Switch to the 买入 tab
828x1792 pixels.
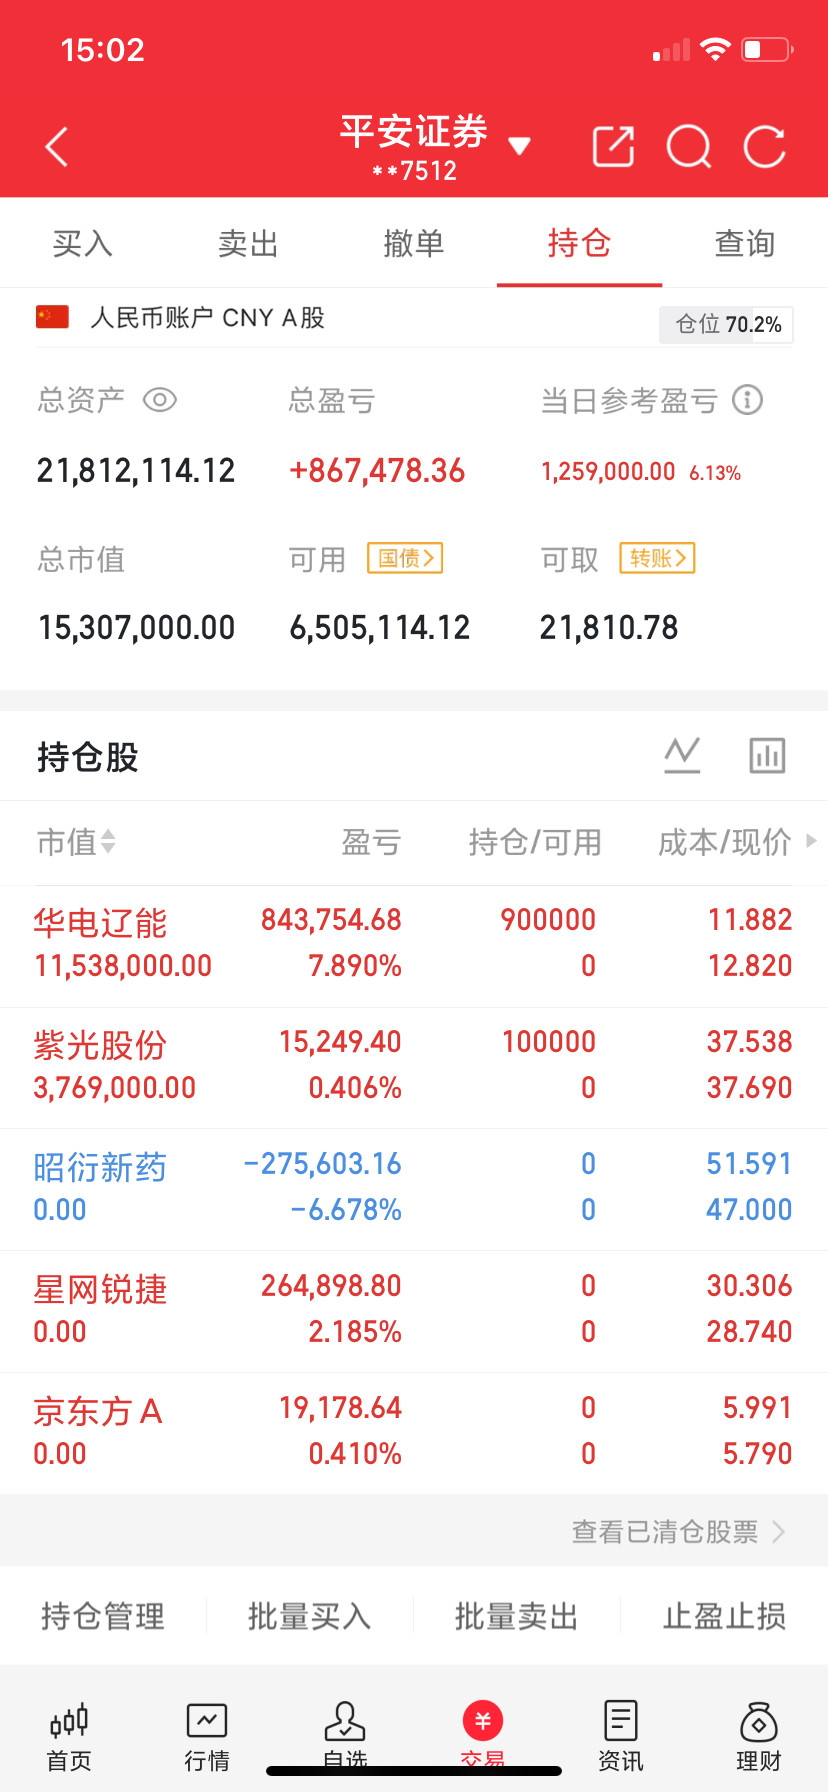click(x=83, y=243)
